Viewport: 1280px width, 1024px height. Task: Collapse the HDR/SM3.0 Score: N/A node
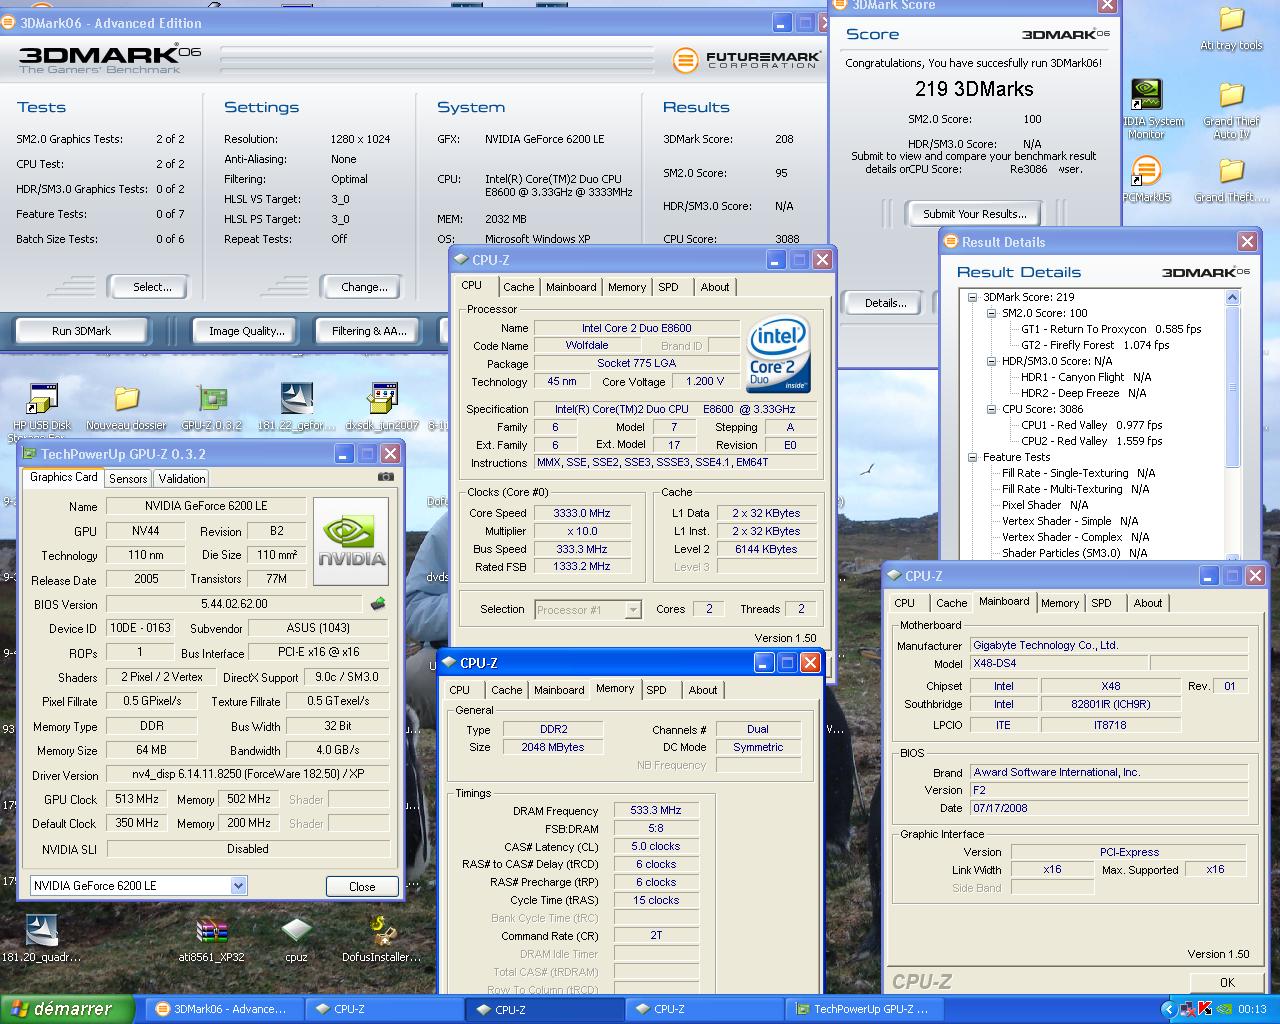pyautogui.click(x=991, y=361)
